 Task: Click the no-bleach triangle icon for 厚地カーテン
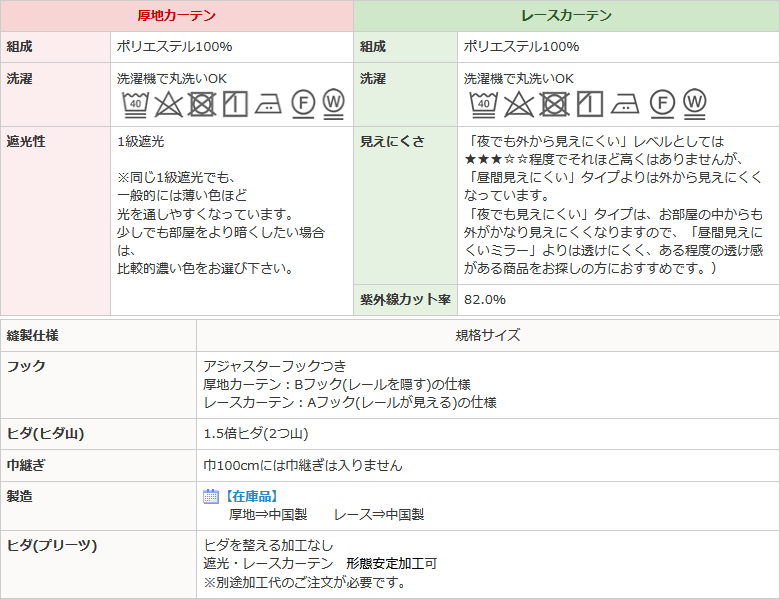point(169,103)
